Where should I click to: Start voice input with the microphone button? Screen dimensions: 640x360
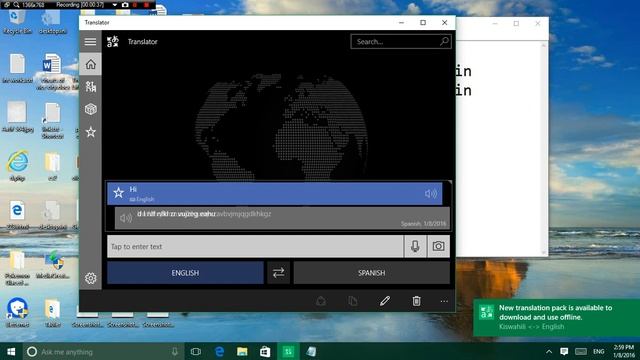click(415, 247)
